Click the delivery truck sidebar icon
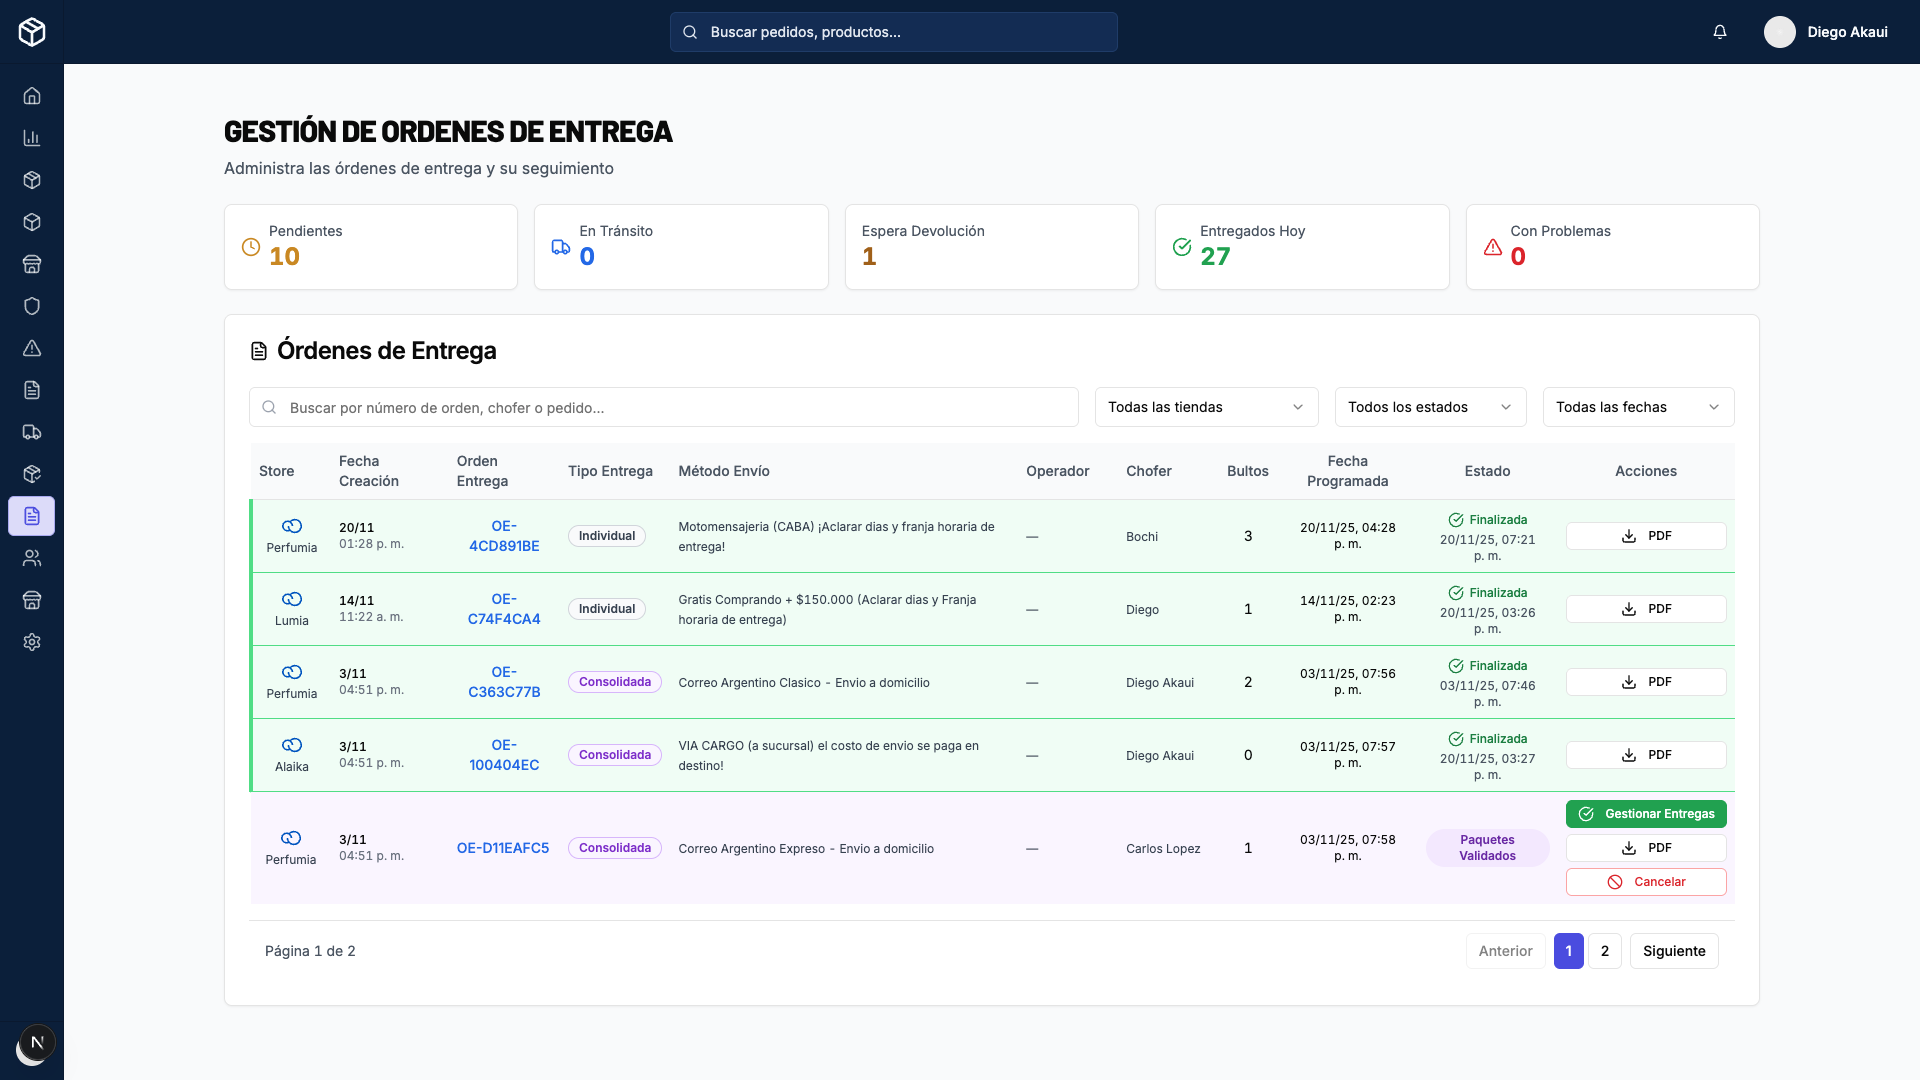The height and width of the screenshot is (1080, 1920). click(32, 432)
